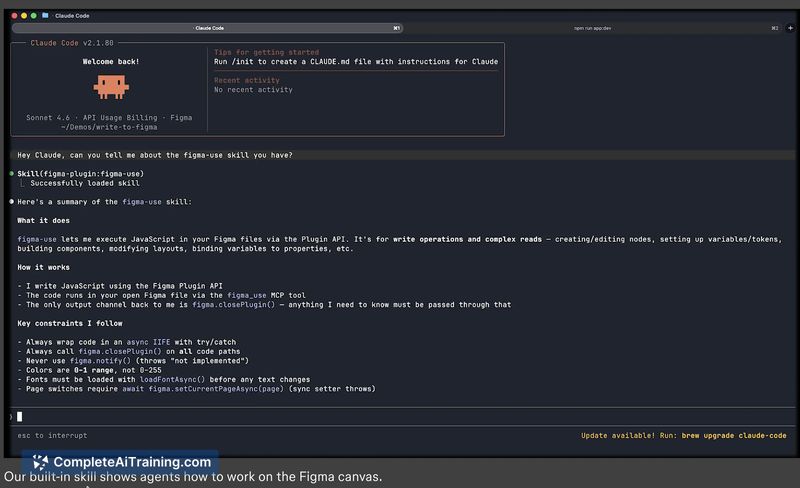Click 'How it works' heading
The height and width of the screenshot is (488, 800).
coord(43,267)
